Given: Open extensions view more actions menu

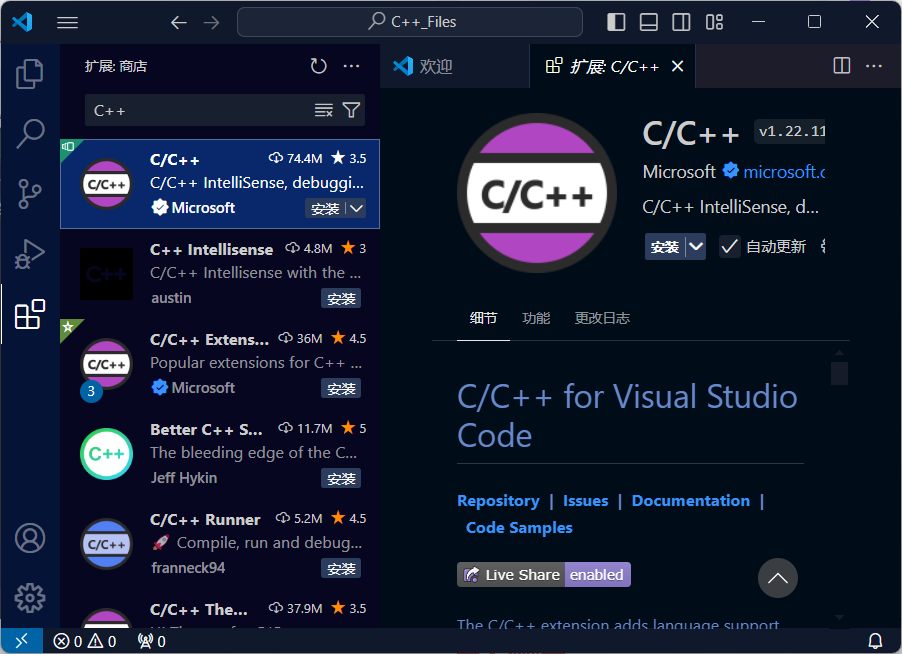Looking at the screenshot, I should (351, 66).
